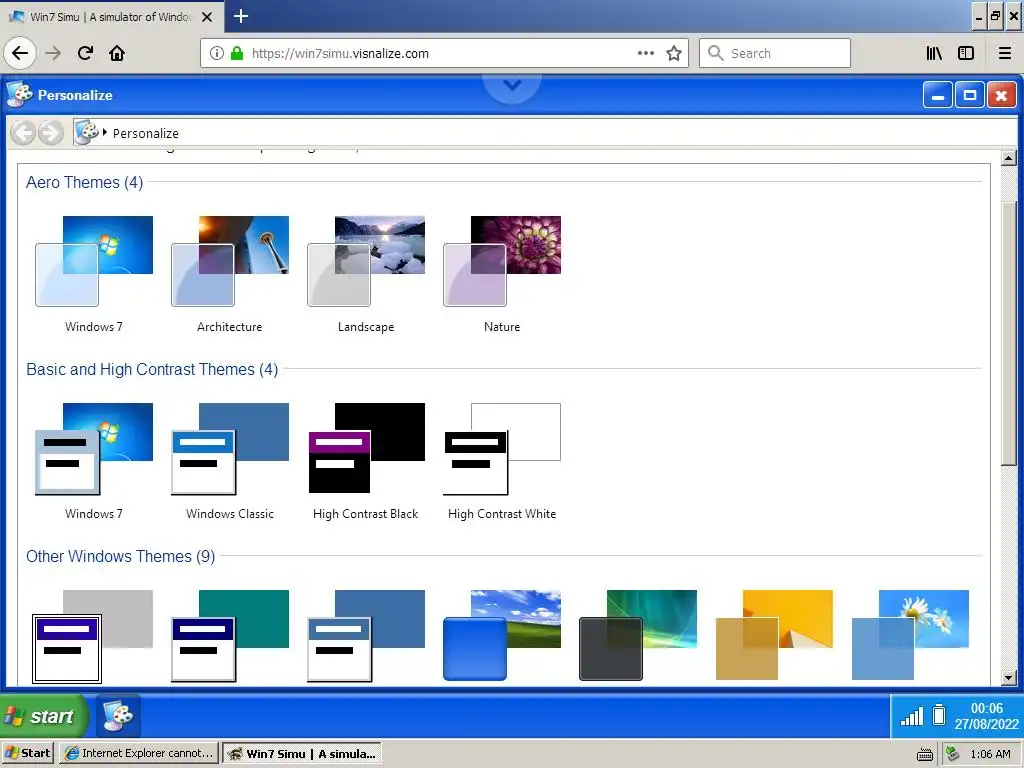Minimize the Personalize window
This screenshot has height=768, width=1024.
(938, 95)
